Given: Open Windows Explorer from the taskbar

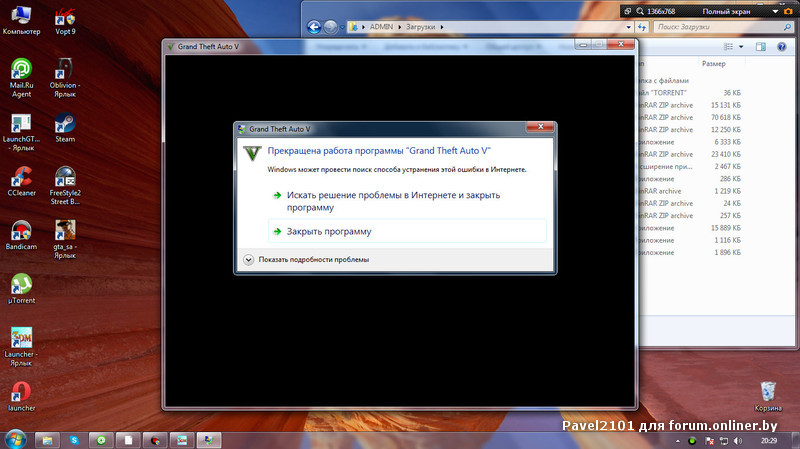Looking at the screenshot, I should [47, 440].
